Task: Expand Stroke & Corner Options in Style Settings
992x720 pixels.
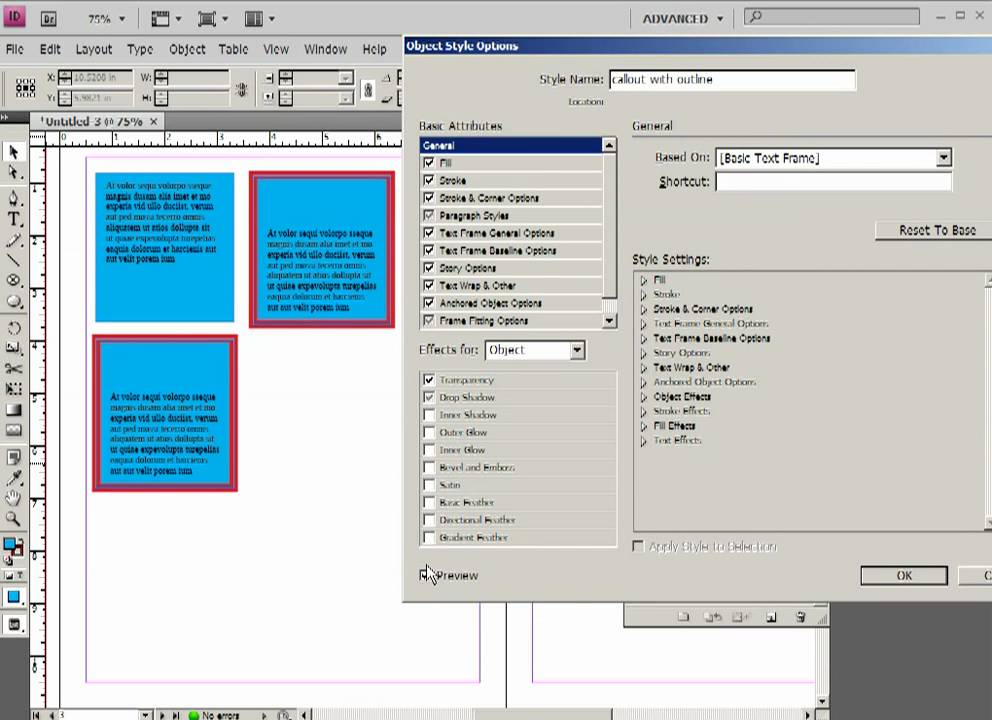Action: [644, 309]
